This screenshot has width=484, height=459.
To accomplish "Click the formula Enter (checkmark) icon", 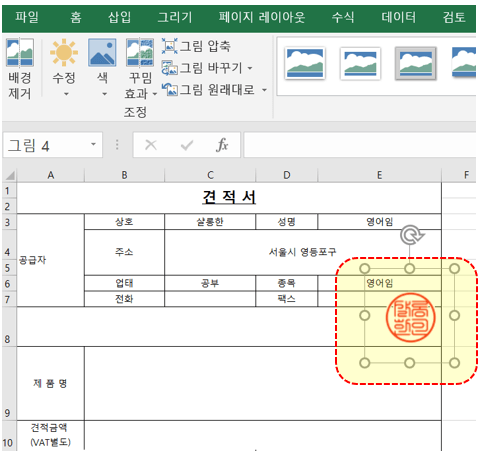I will pyautogui.click(x=187, y=145).
